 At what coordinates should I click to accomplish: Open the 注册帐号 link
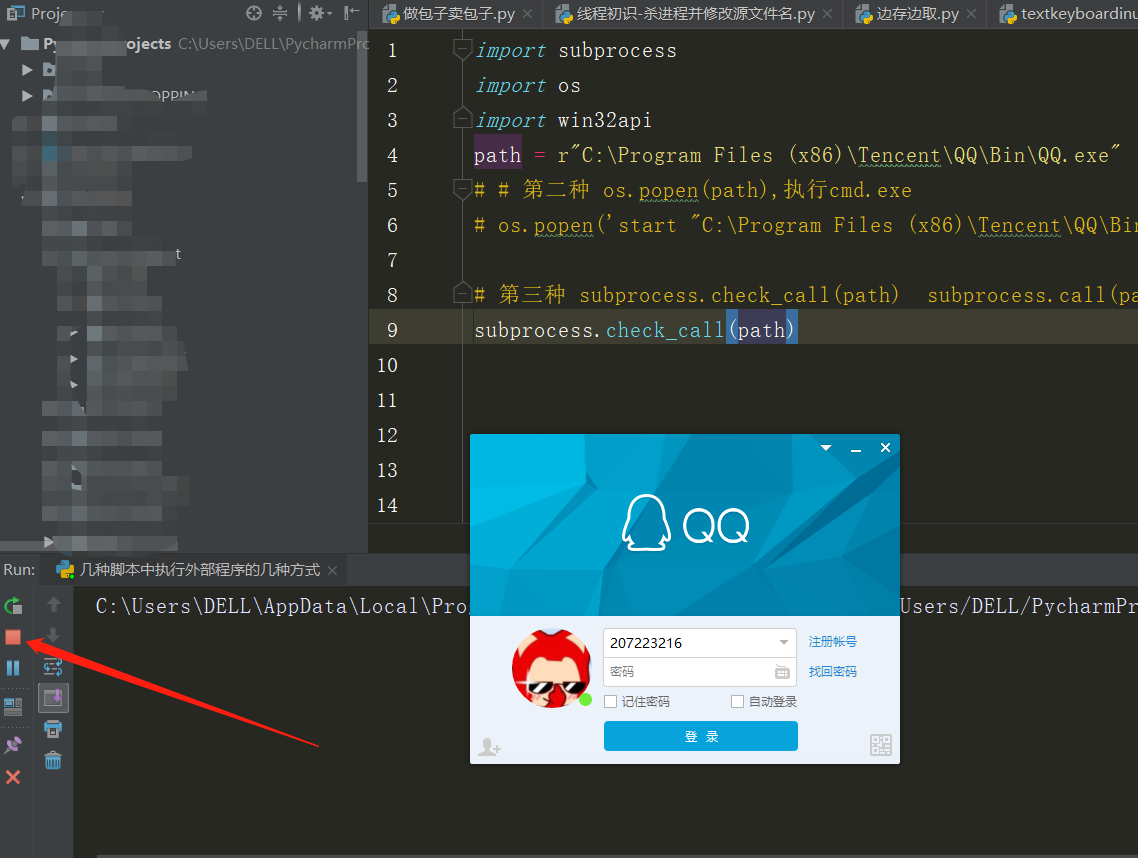(x=832, y=642)
